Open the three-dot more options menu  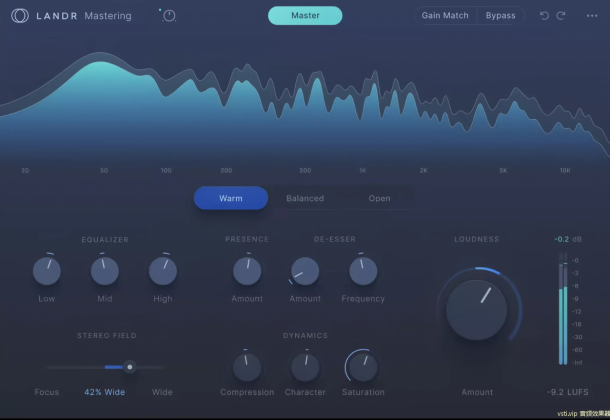592,16
